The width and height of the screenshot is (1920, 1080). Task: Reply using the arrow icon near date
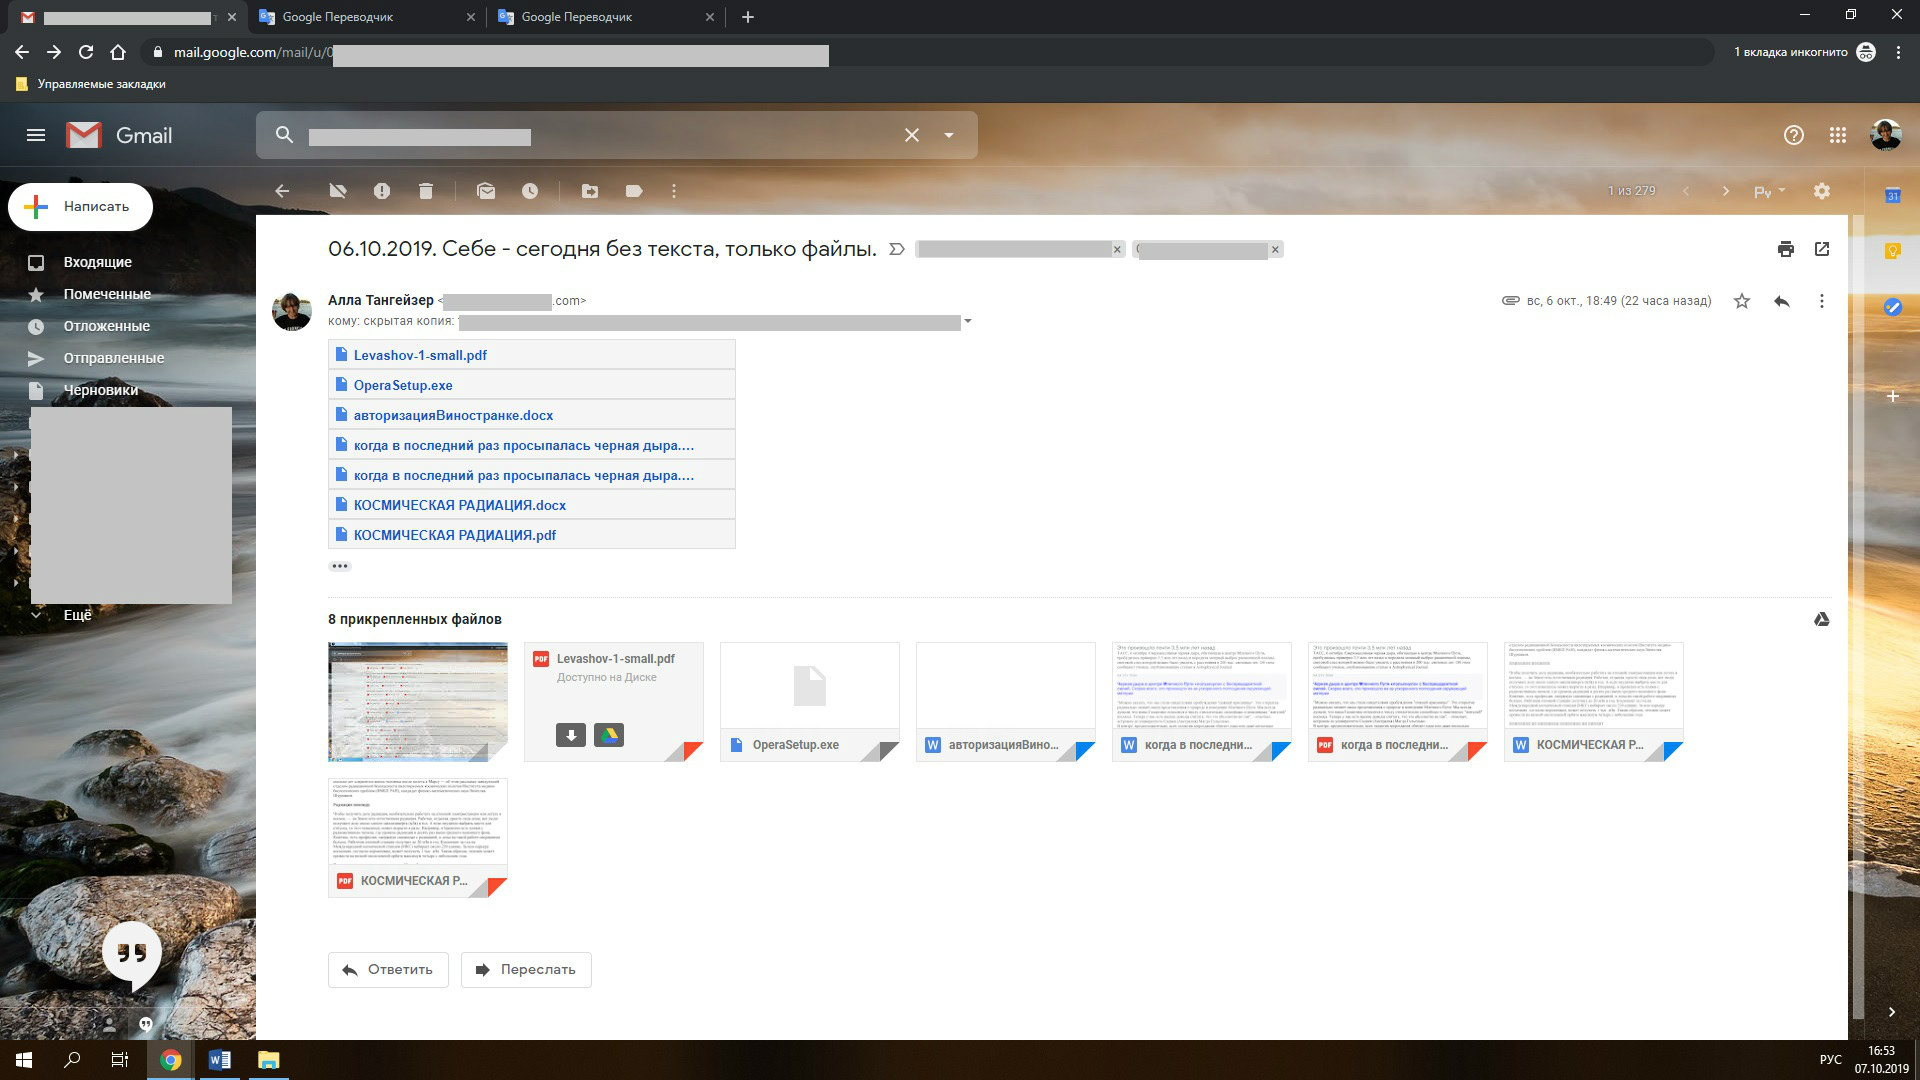(1782, 301)
